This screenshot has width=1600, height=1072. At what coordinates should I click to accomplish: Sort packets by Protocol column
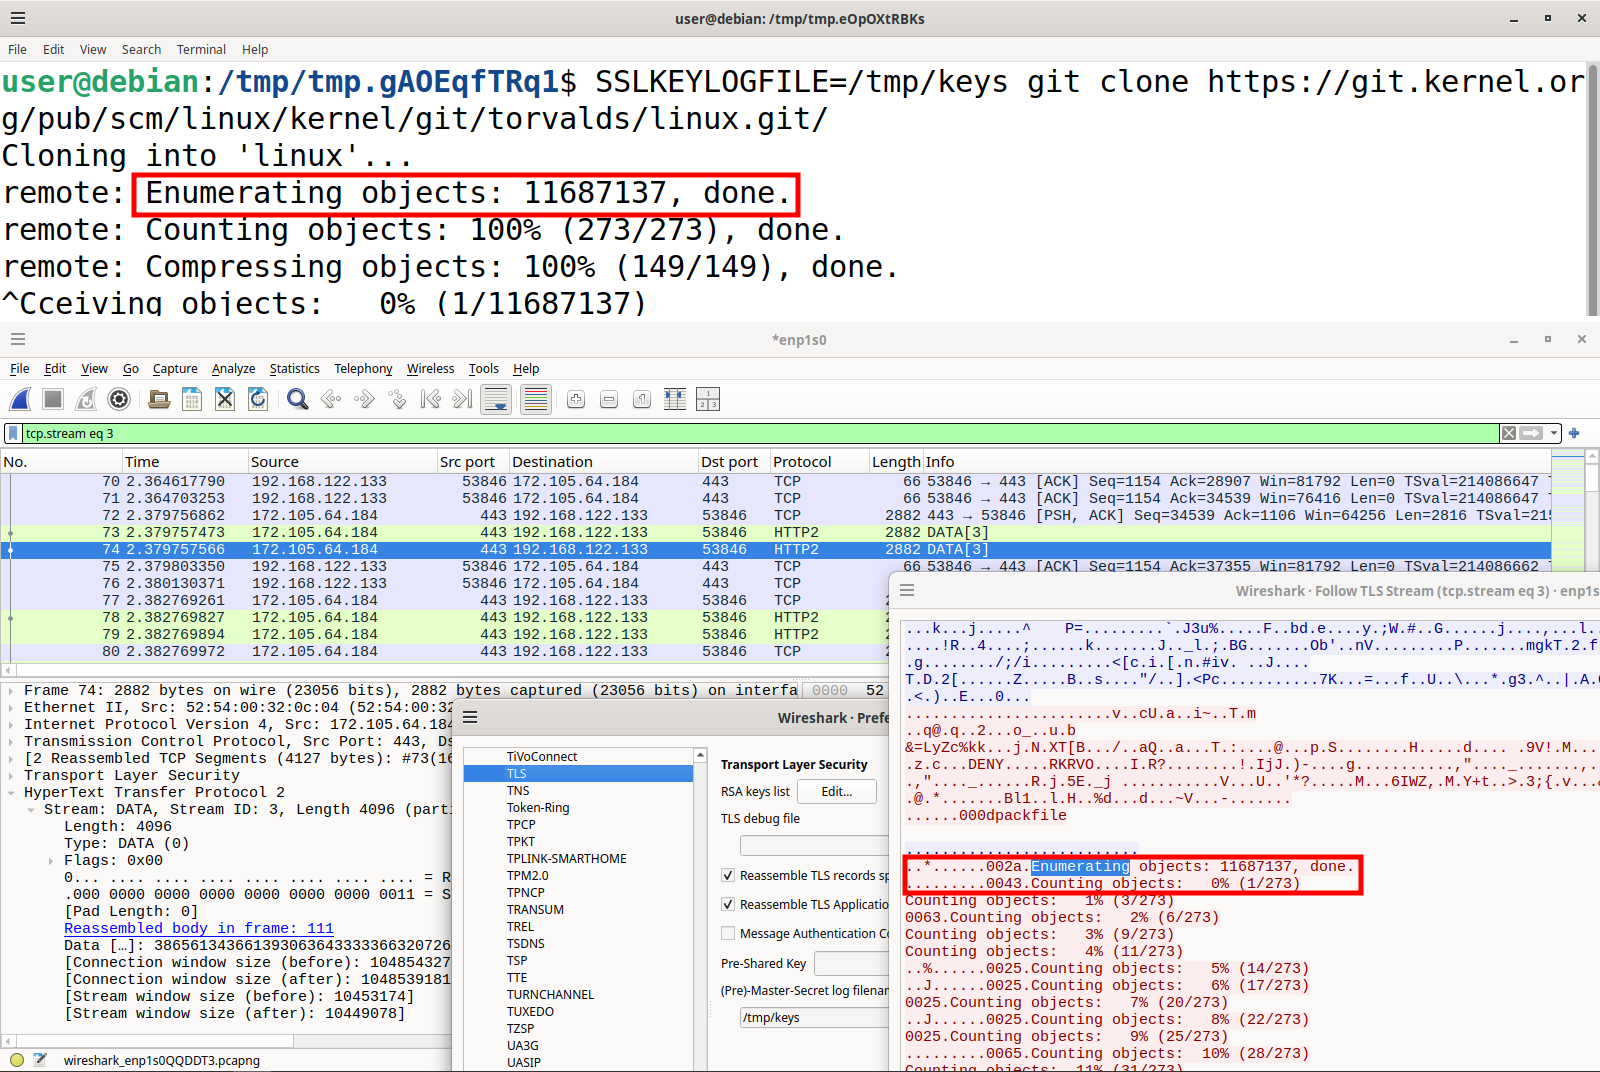(x=818, y=462)
